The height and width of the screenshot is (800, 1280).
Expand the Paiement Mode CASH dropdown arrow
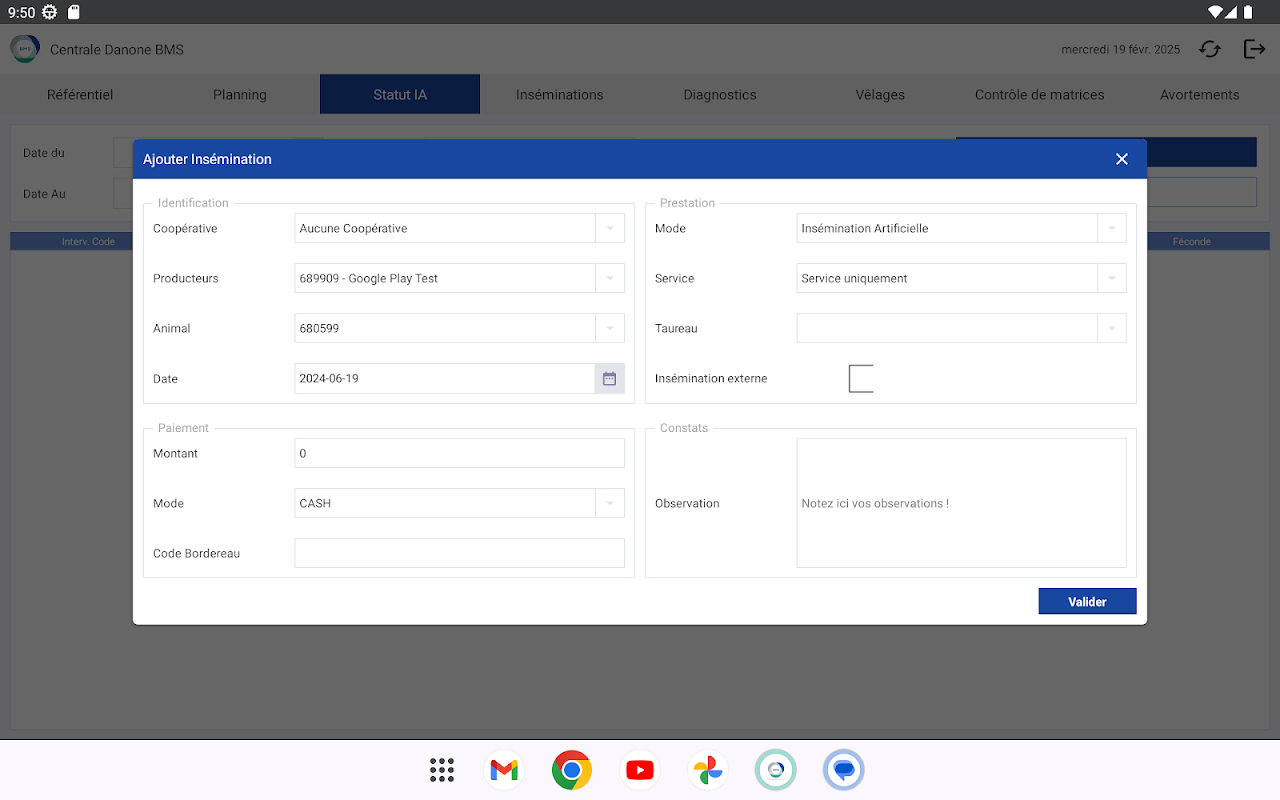[x=610, y=503]
